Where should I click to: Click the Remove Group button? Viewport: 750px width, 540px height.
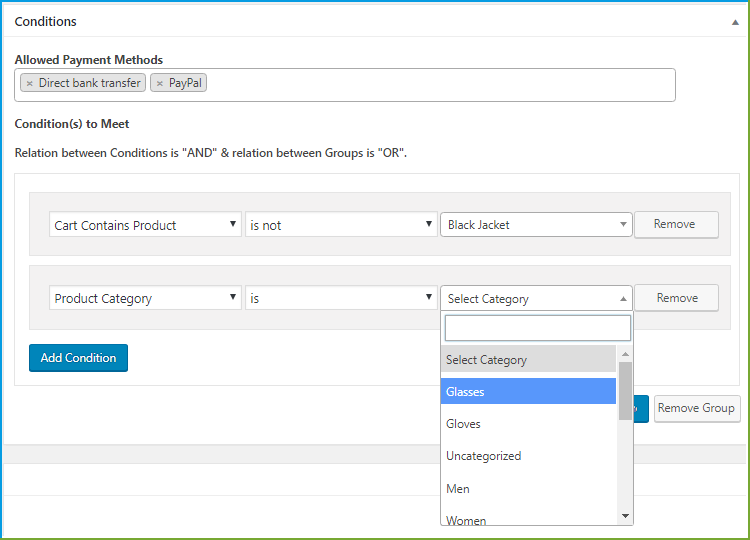[696, 408]
